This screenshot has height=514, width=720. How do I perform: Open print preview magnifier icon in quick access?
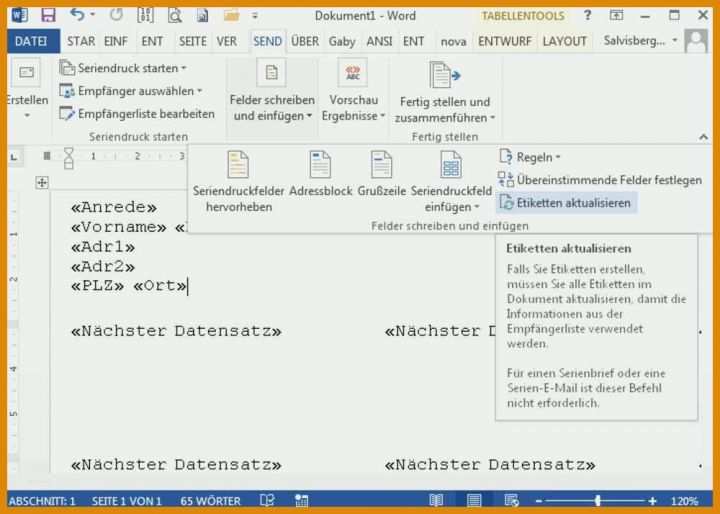click(x=174, y=16)
